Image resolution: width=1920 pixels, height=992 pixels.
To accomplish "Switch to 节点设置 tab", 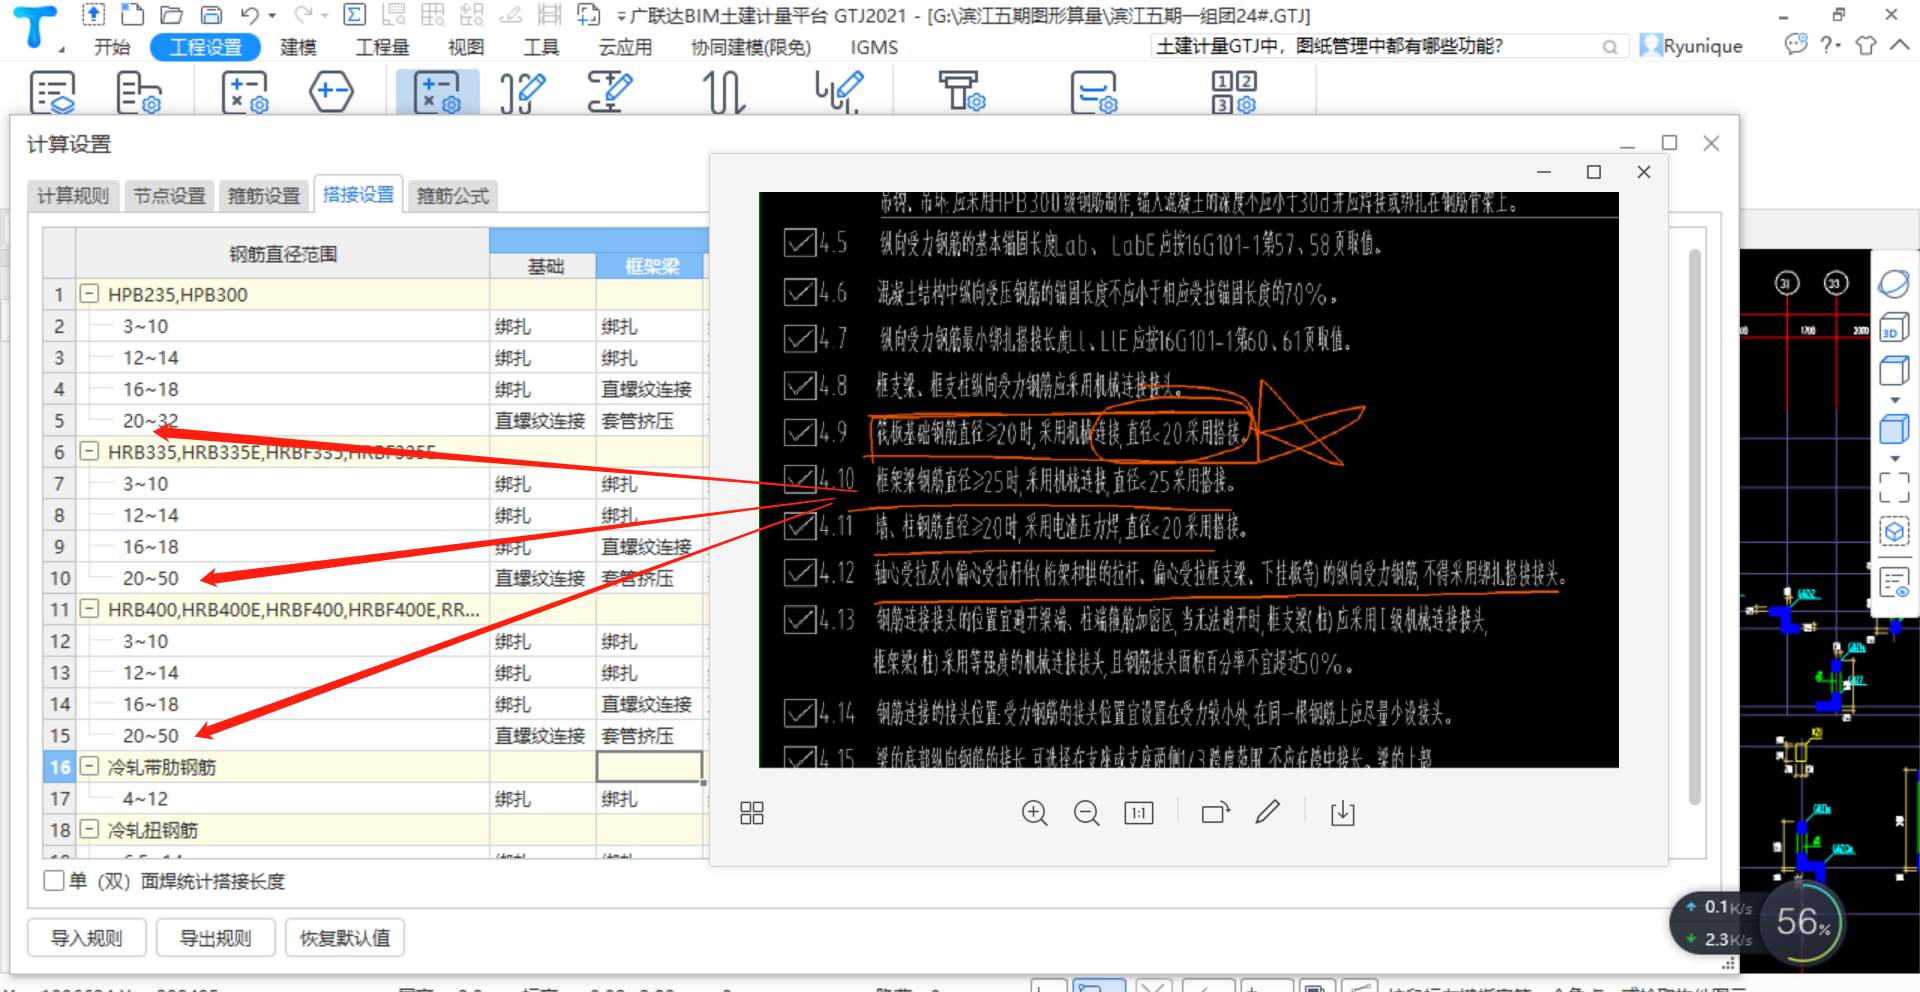I will pyautogui.click(x=170, y=196).
